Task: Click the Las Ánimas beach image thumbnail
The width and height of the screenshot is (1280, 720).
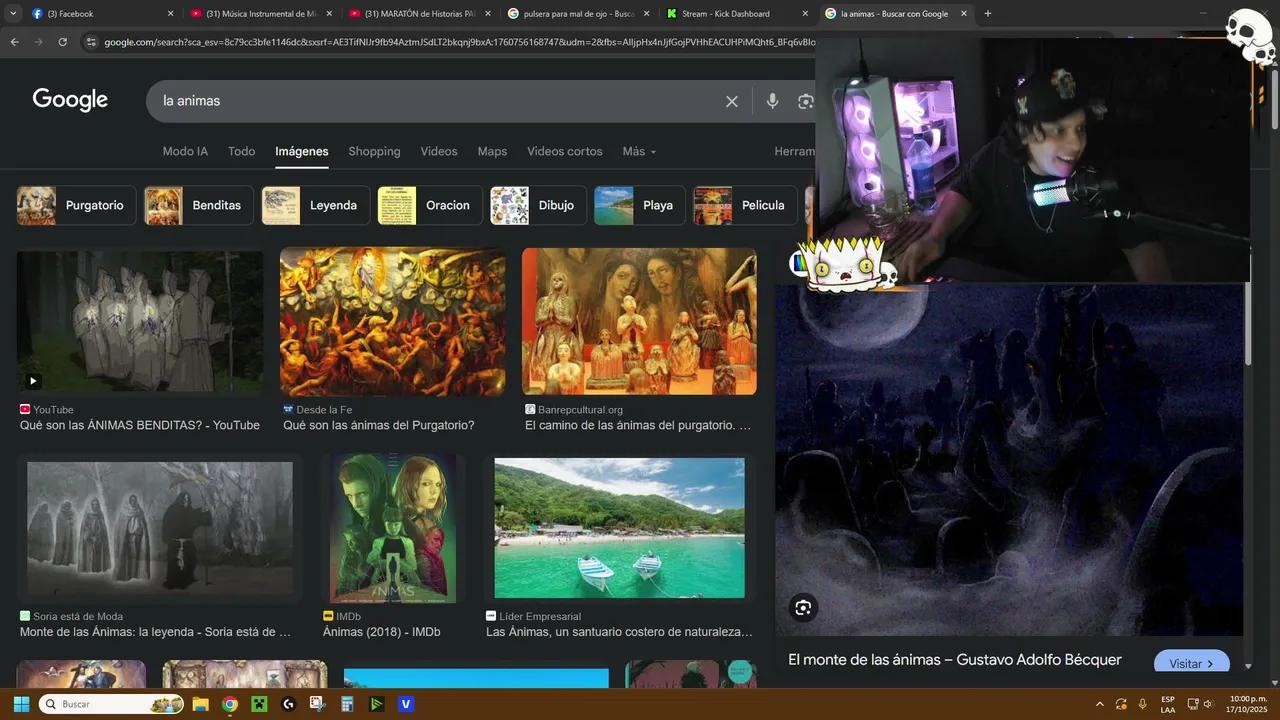Action: 619,528
